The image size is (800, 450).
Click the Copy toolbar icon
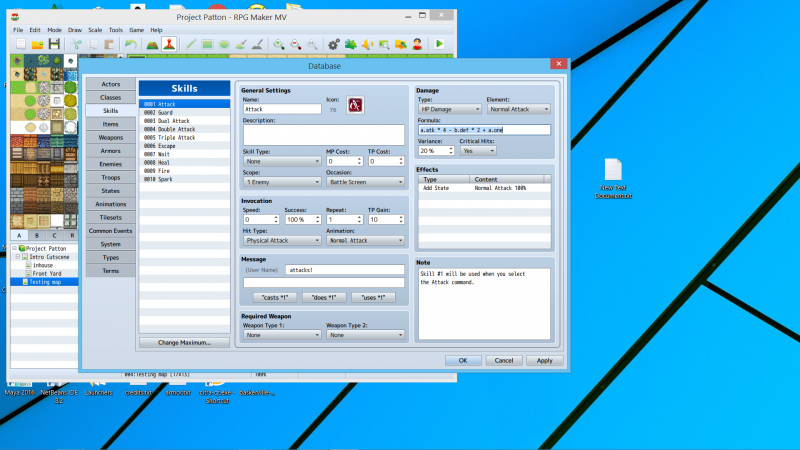tap(93, 44)
